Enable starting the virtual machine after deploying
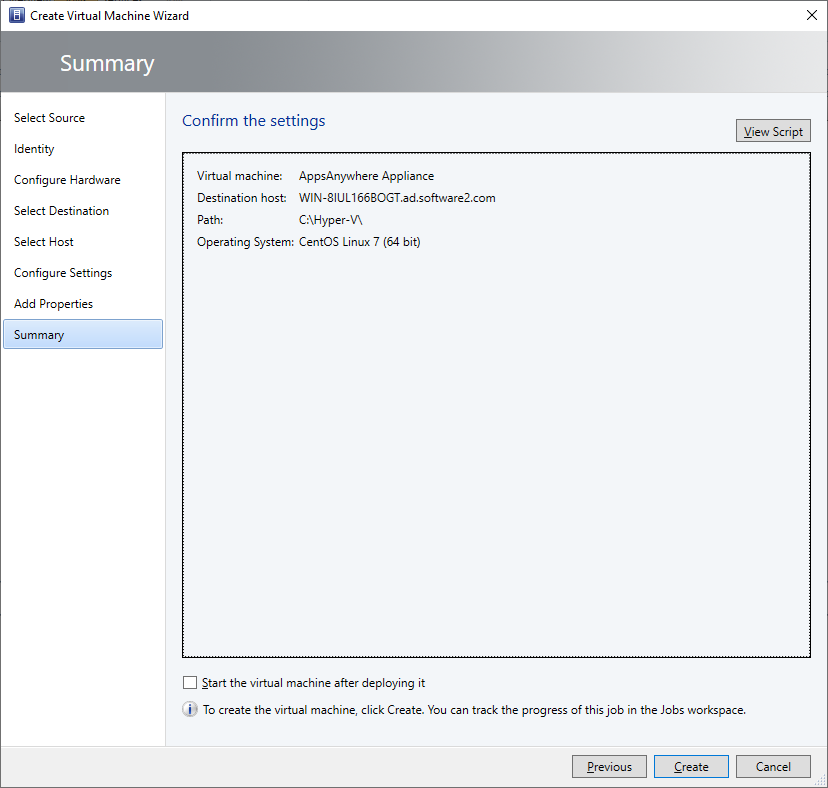 pyautogui.click(x=191, y=683)
